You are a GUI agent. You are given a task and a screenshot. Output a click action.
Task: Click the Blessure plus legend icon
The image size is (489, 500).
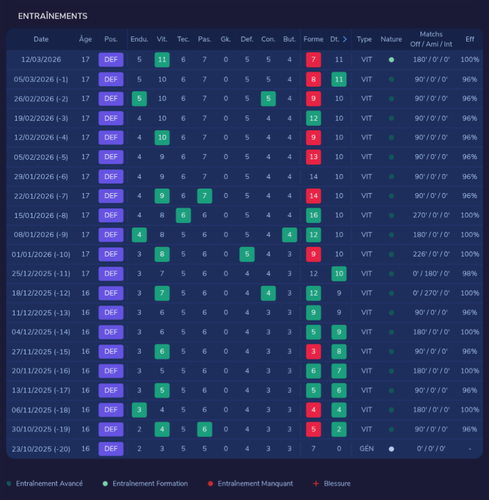pyautogui.click(x=316, y=484)
